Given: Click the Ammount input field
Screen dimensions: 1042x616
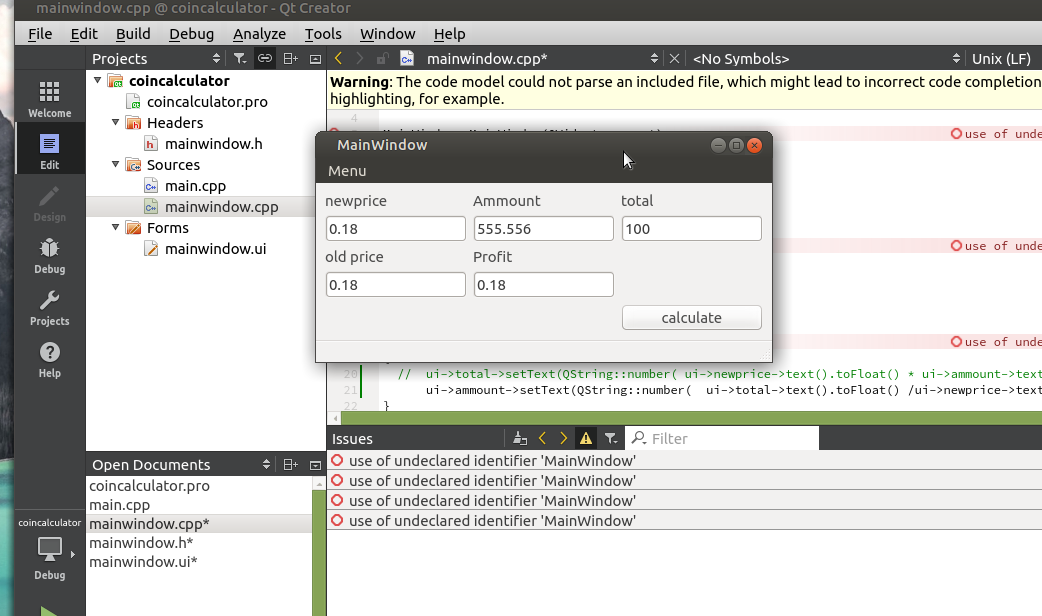Looking at the screenshot, I should pos(544,229).
